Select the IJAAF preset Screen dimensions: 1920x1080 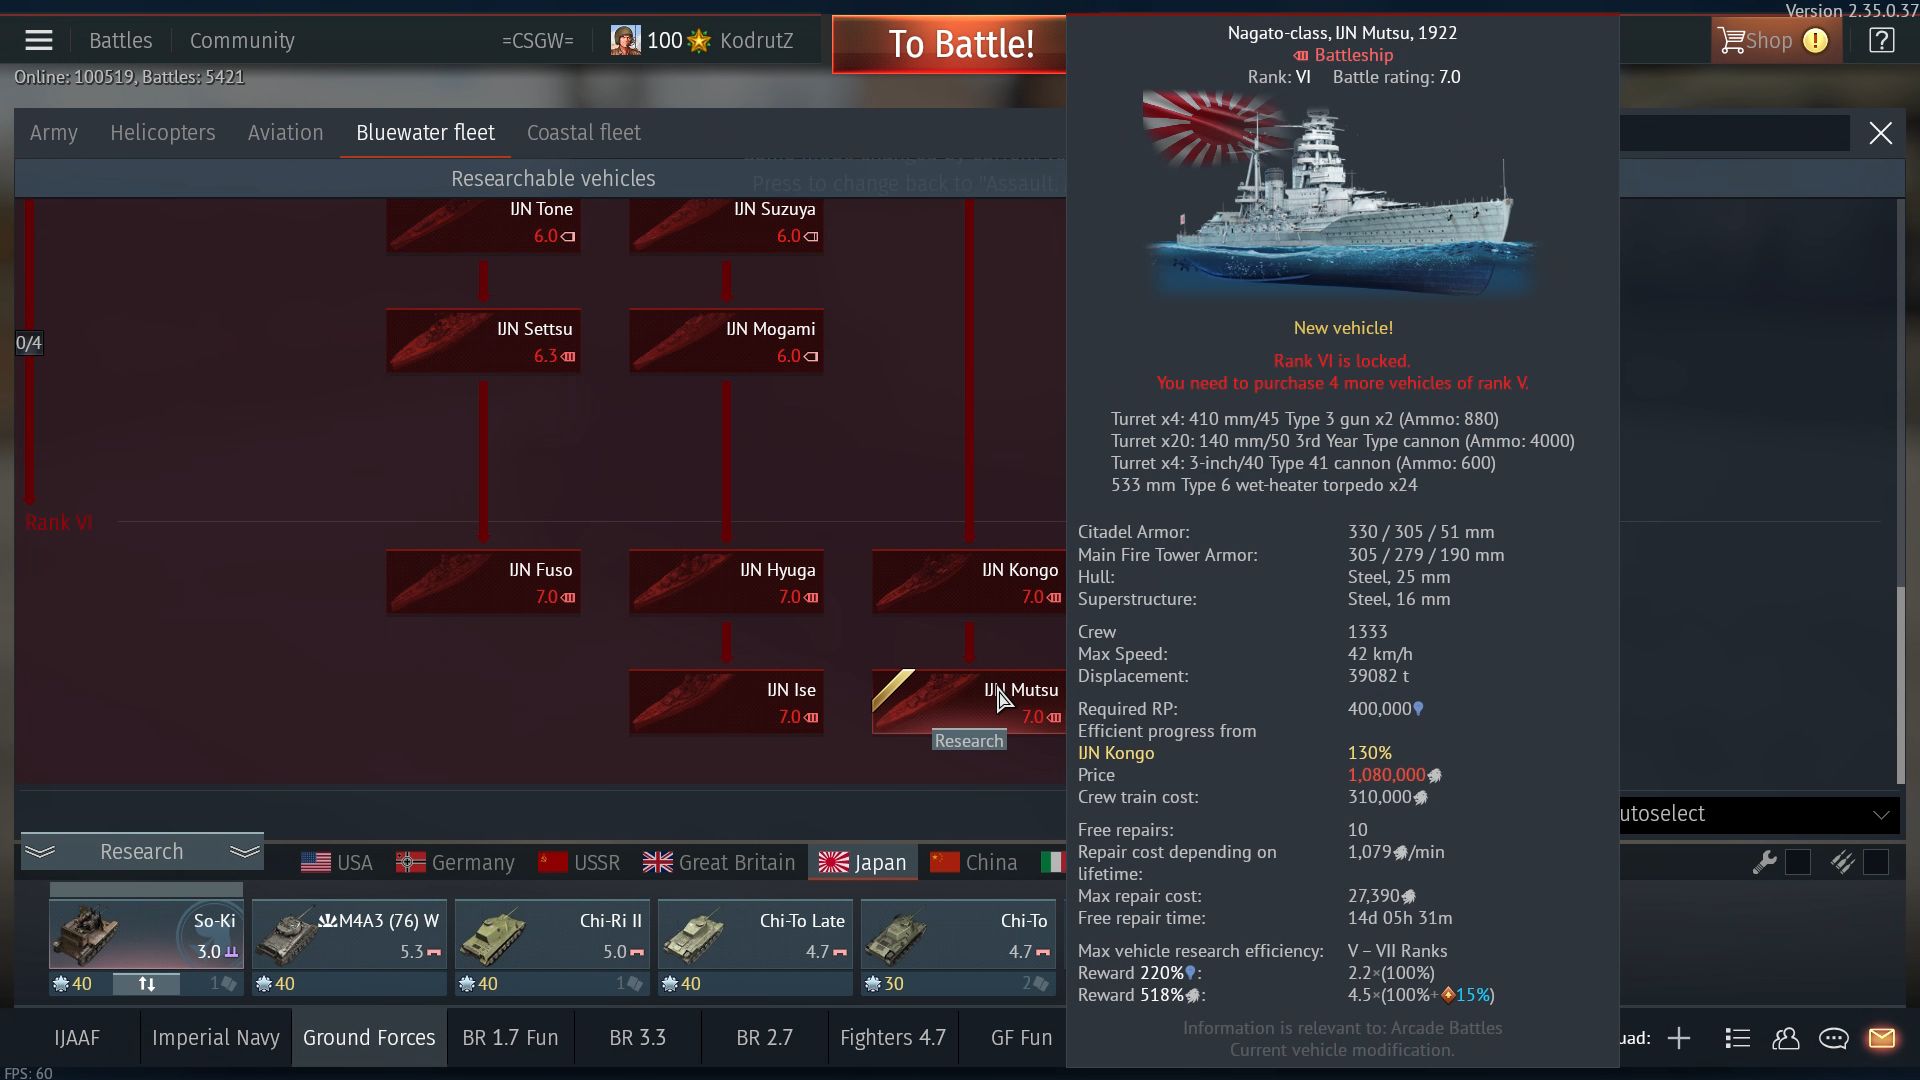point(77,1038)
